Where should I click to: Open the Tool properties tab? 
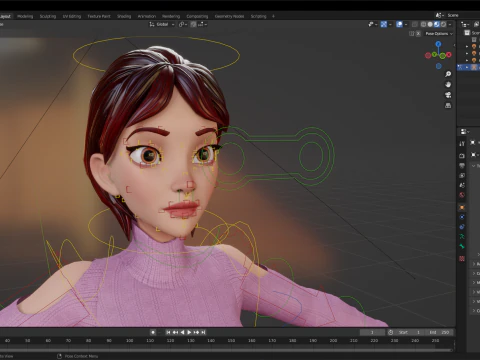tap(462, 144)
